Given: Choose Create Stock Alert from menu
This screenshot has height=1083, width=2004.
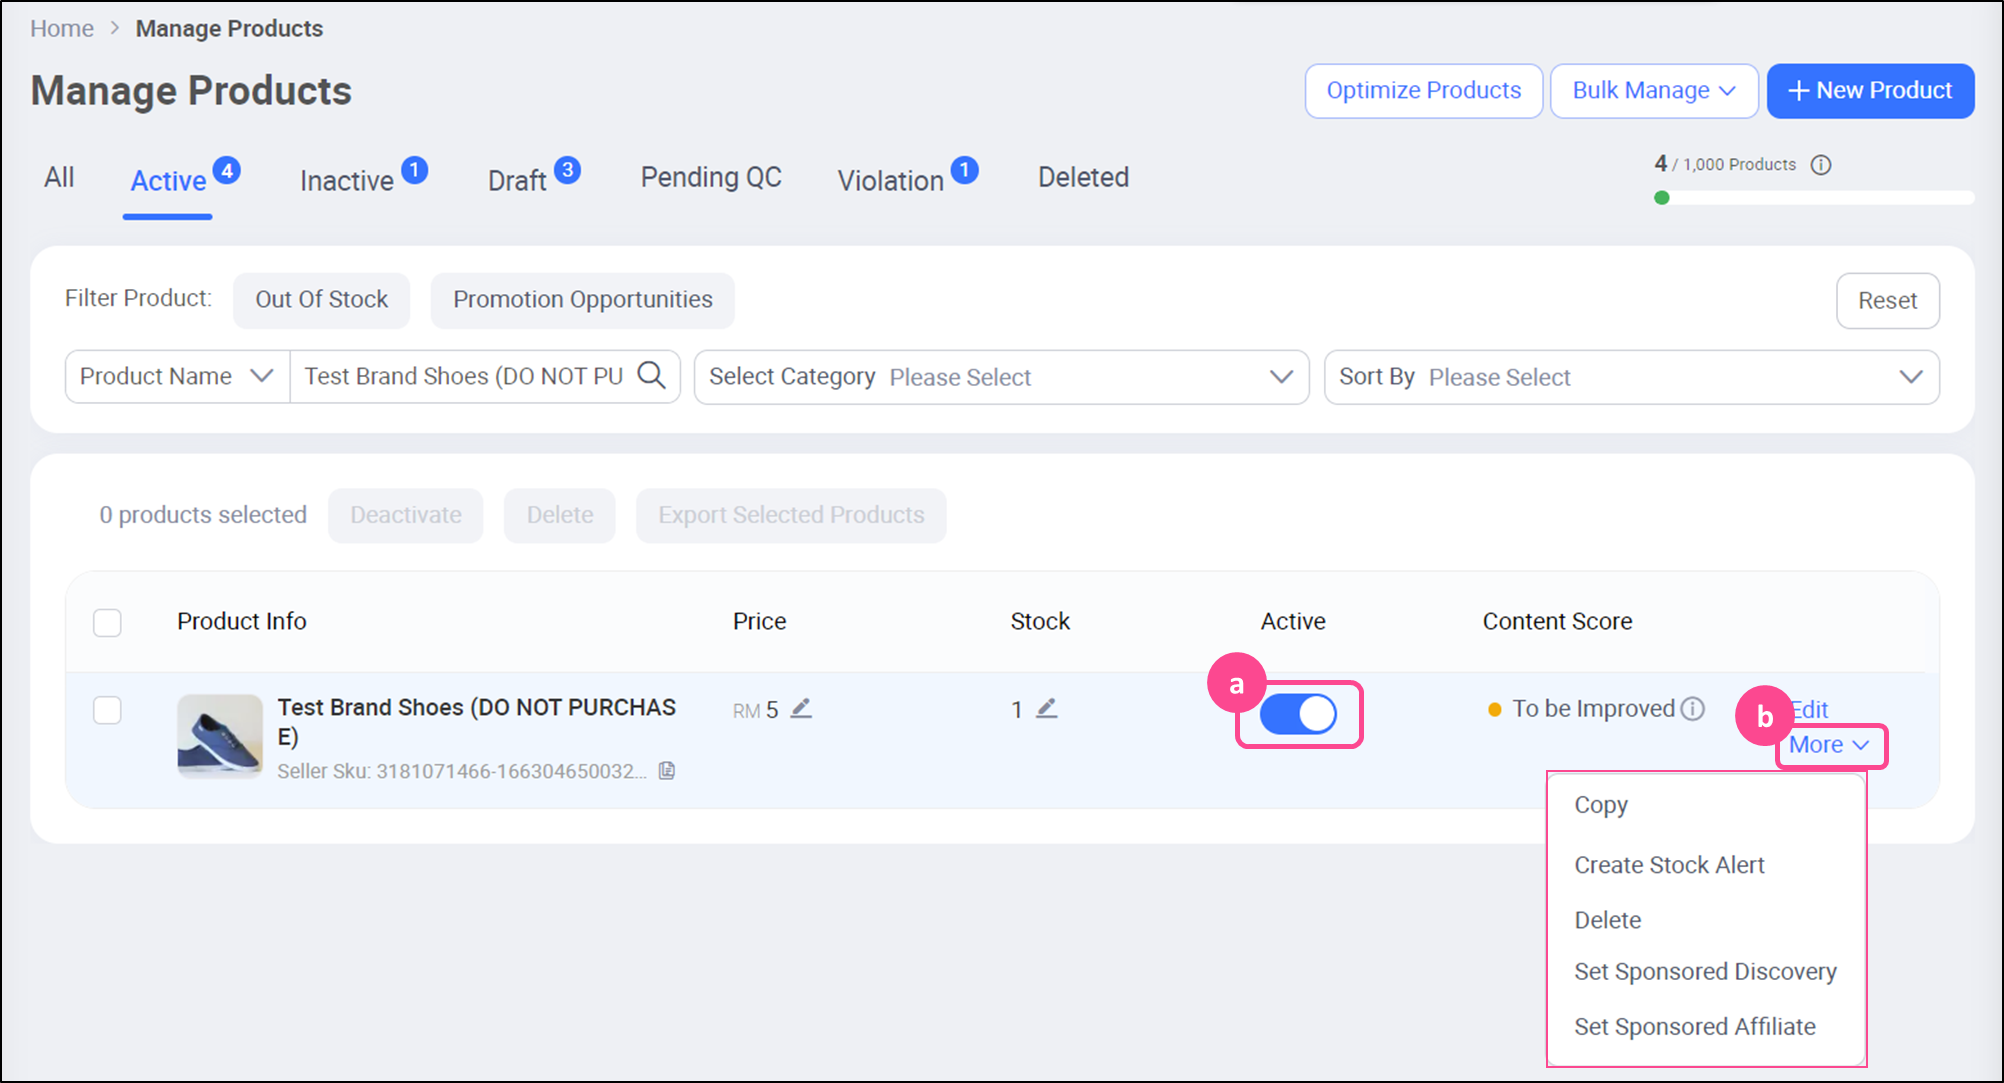Looking at the screenshot, I should (1669, 865).
